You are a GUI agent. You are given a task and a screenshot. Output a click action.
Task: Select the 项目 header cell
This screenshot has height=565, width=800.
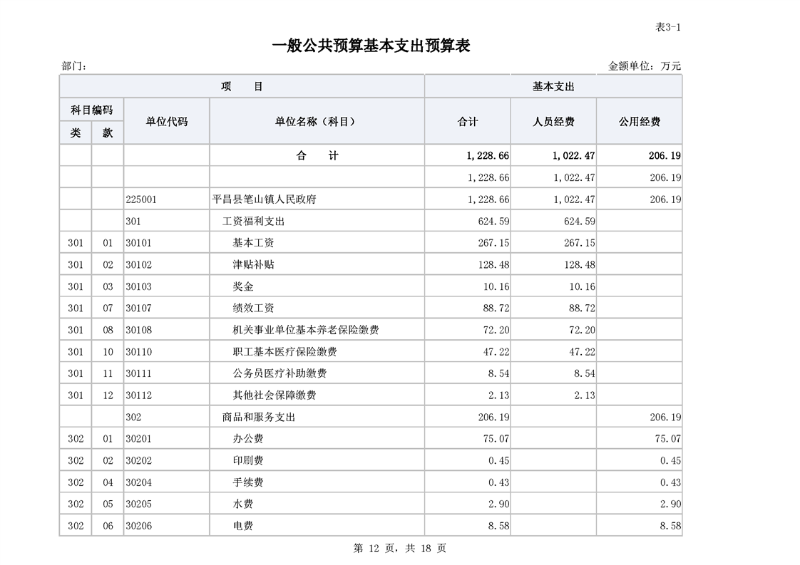pos(242,87)
